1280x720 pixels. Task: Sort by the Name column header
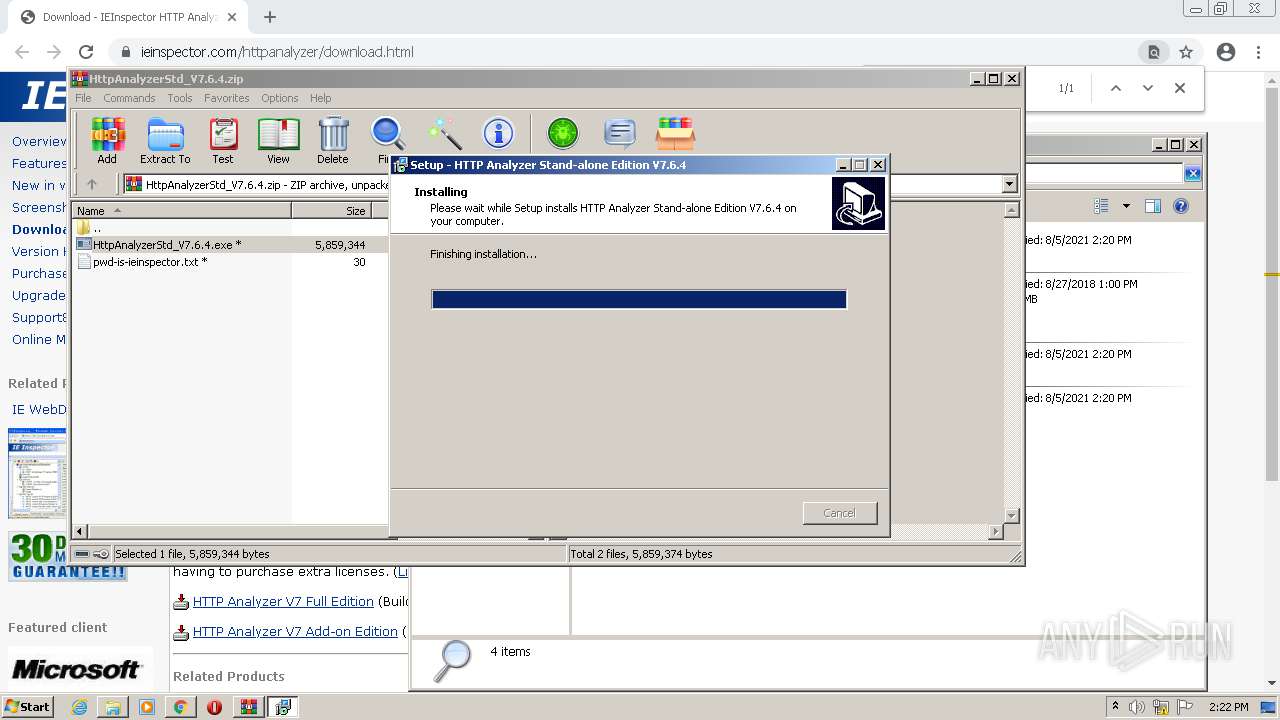pyautogui.click(x=182, y=210)
